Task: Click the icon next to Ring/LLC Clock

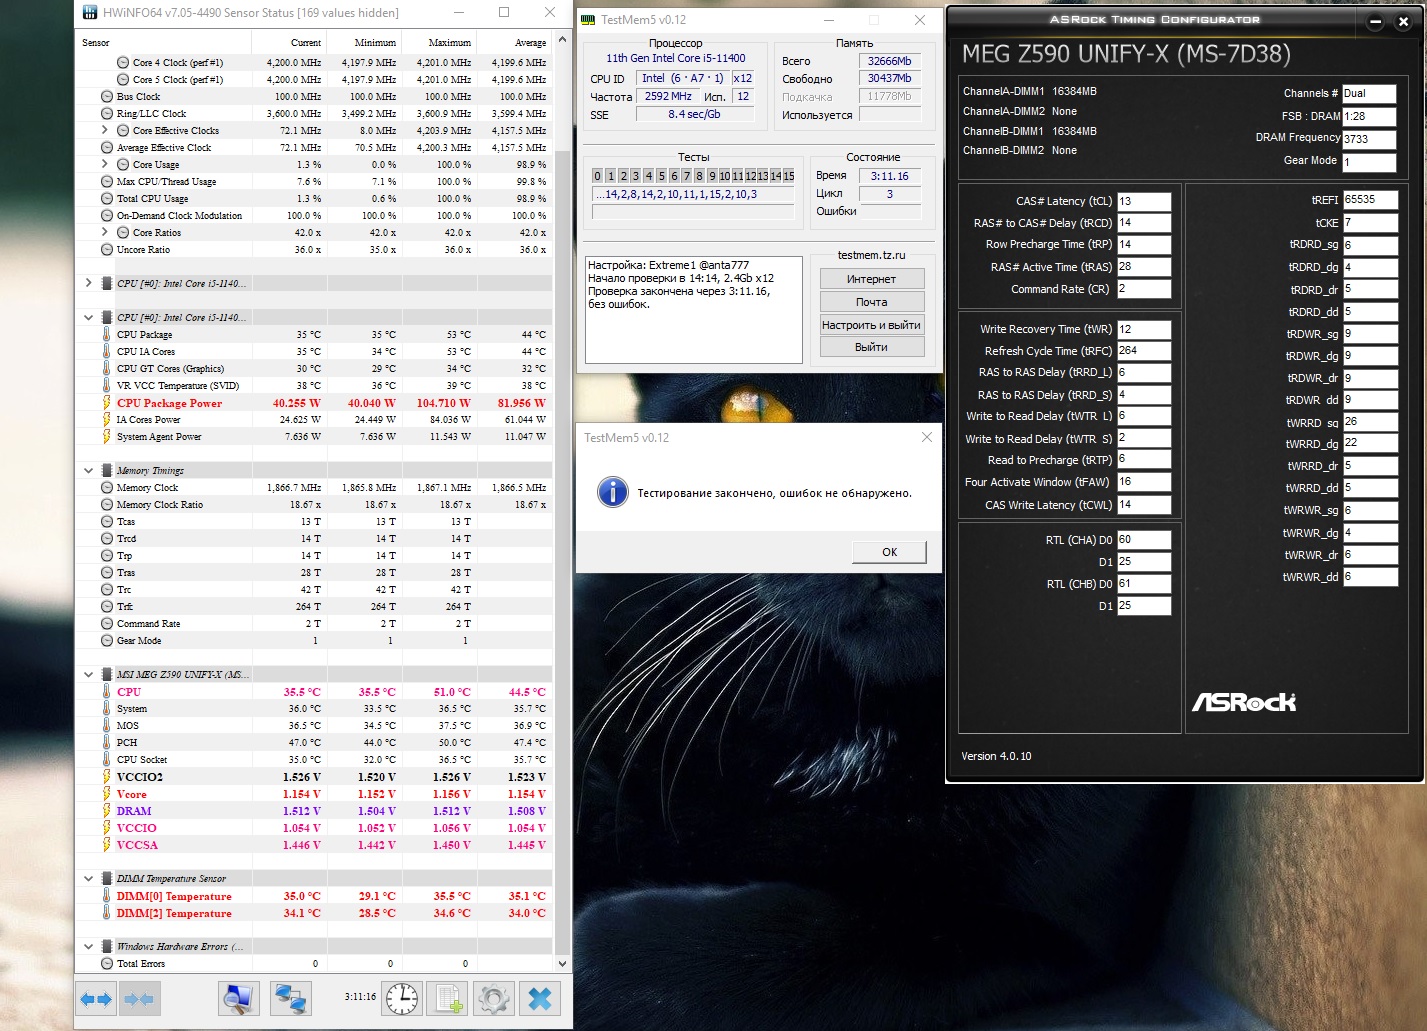Action: pos(107,114)
